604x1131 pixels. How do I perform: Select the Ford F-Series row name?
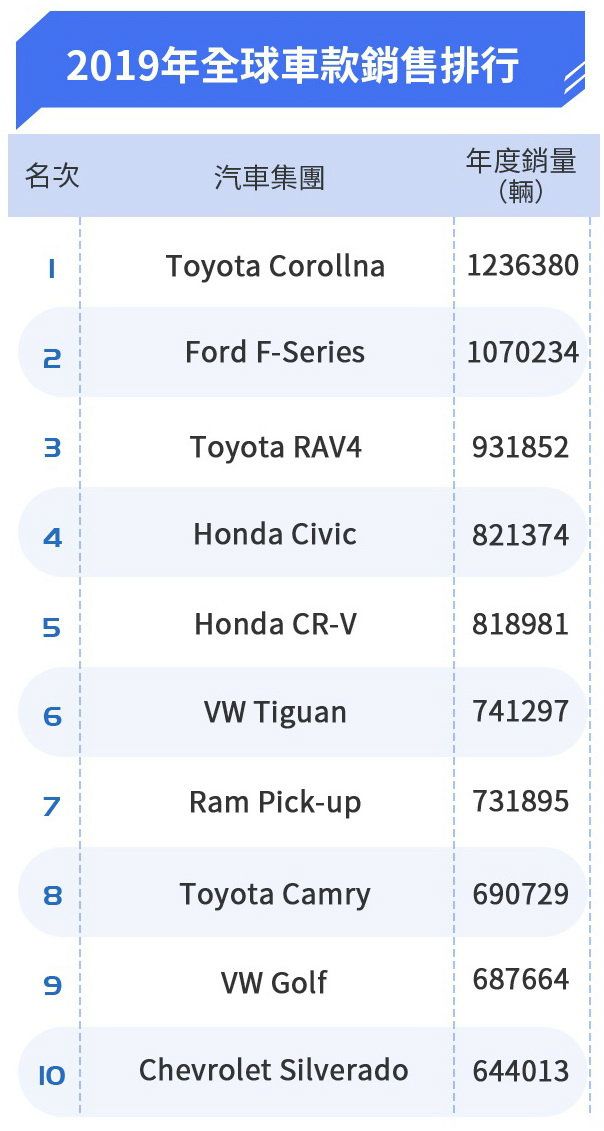click(275, 352)
